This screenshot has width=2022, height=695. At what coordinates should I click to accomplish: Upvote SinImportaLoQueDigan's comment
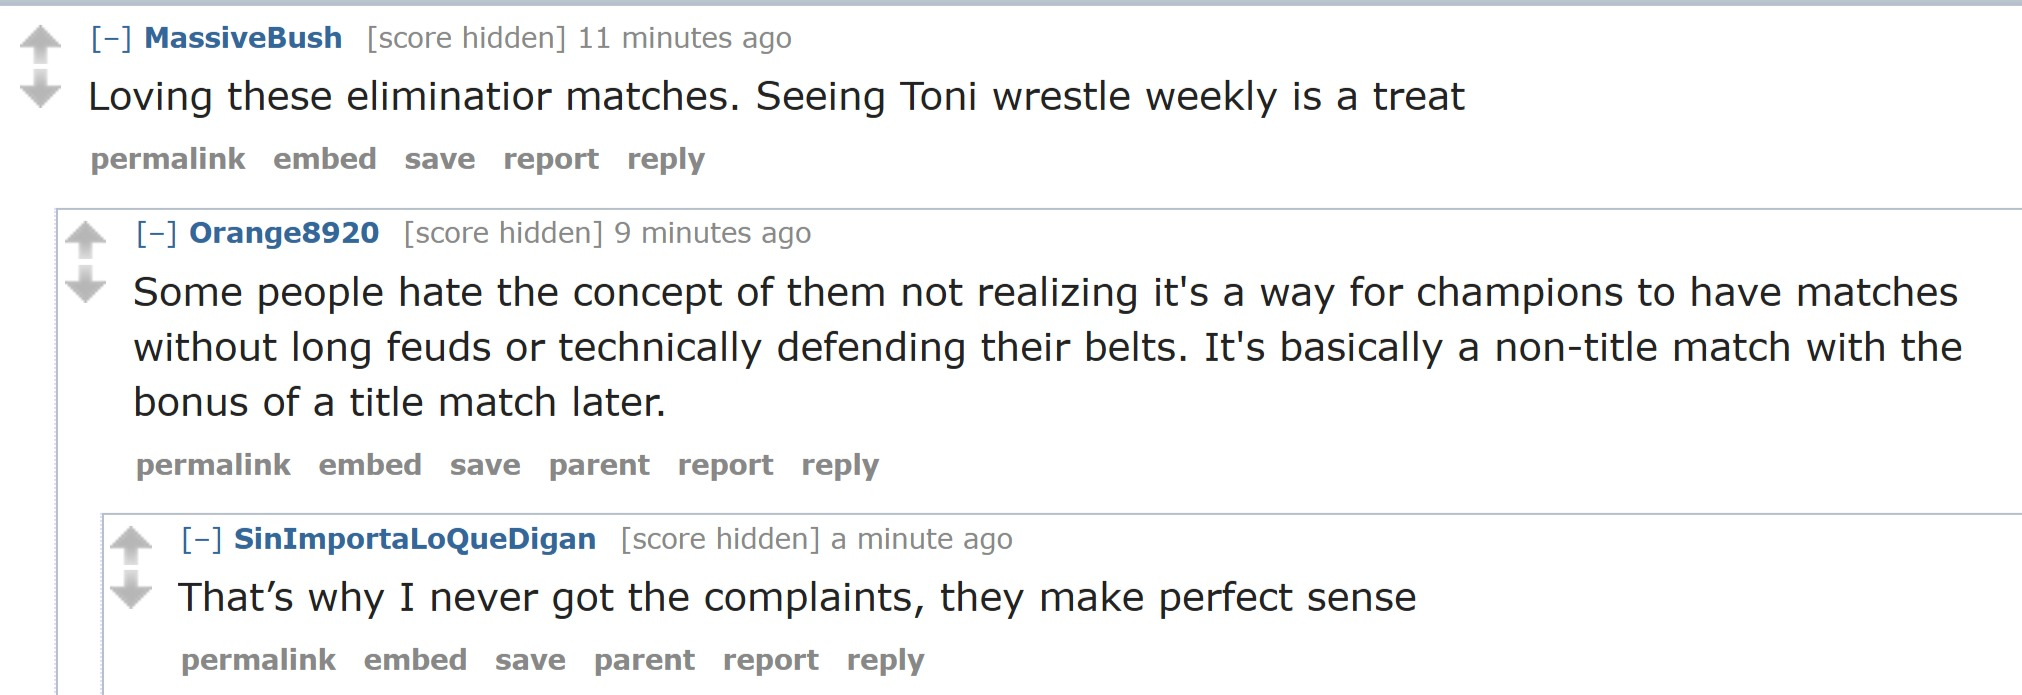pyautogui.click(x=130, y=544)
